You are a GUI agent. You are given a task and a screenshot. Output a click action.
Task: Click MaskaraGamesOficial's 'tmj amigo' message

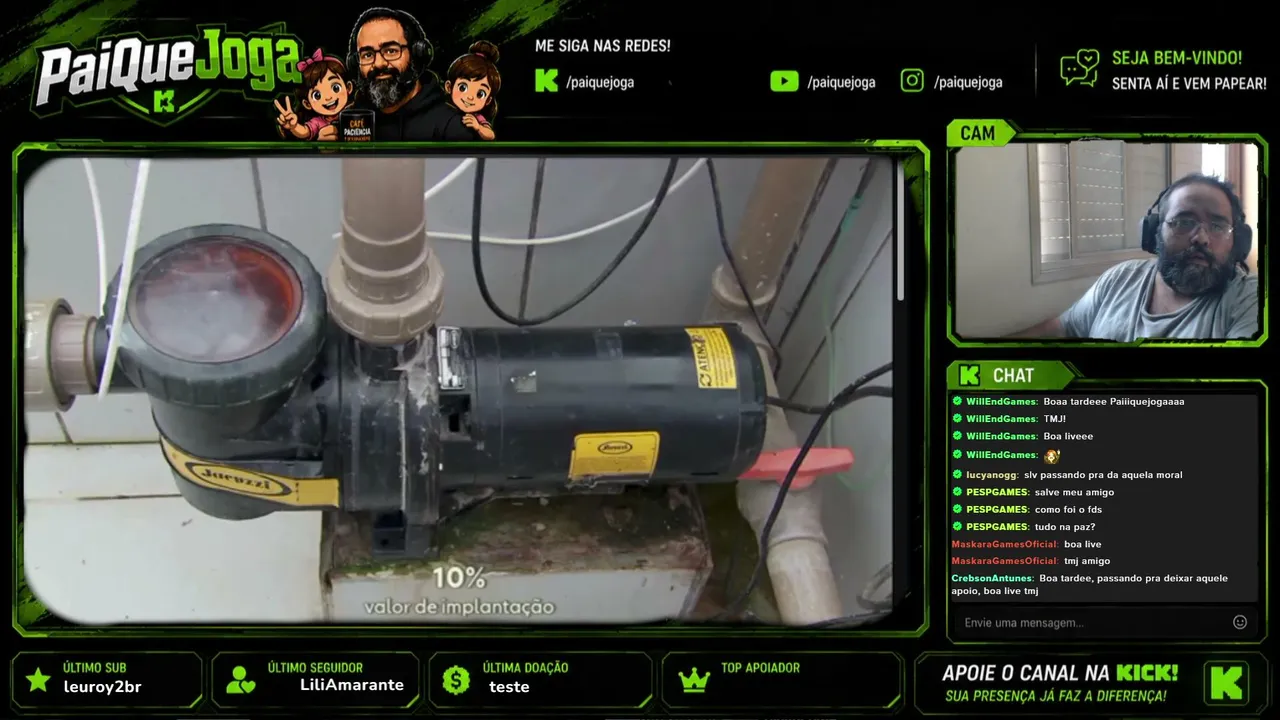[x=1087, y=561]
